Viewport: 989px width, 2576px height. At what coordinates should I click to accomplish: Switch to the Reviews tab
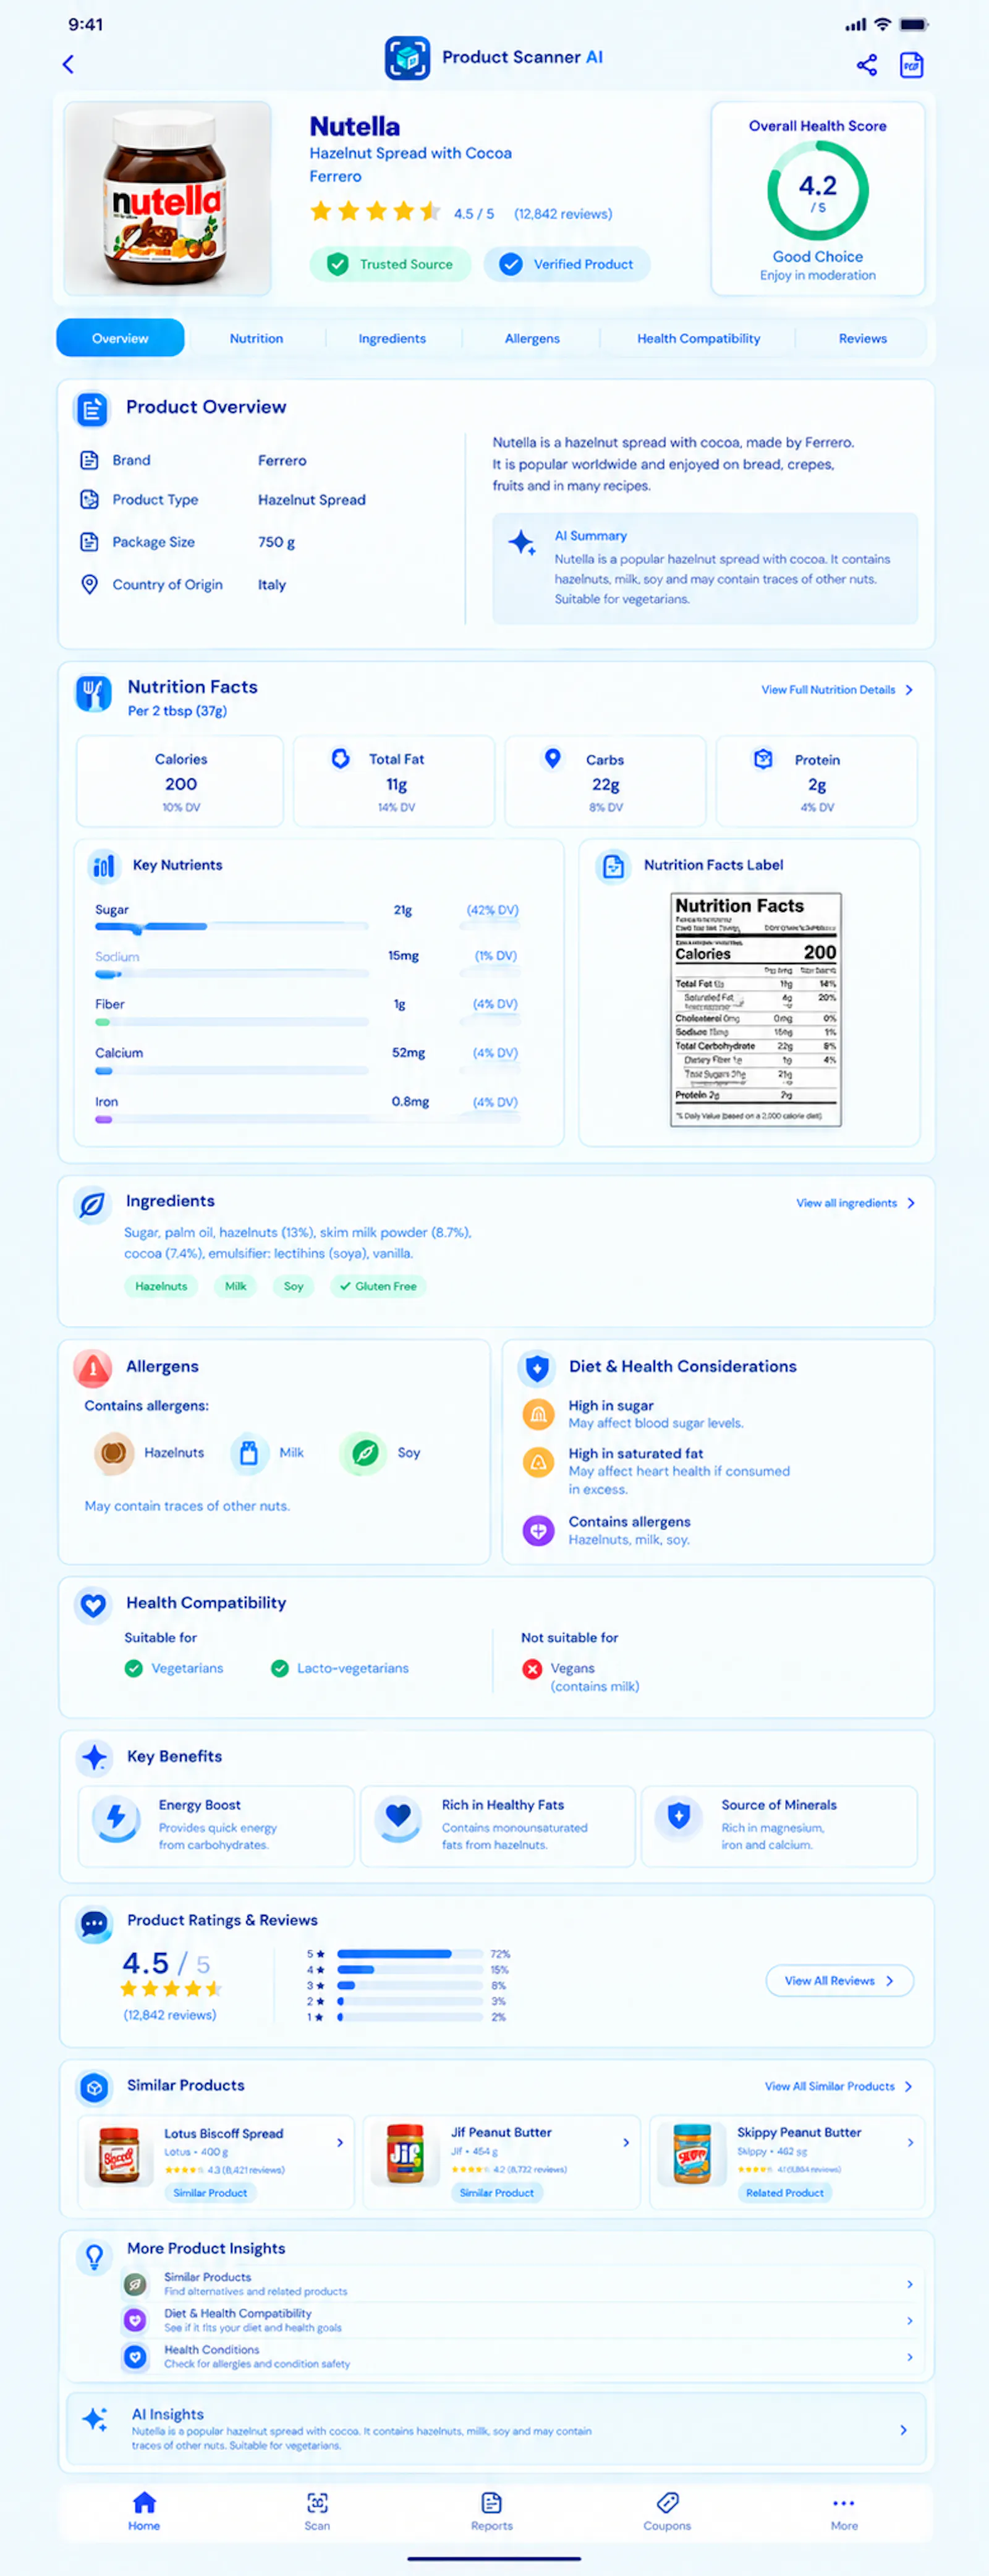[x=862, y=338]
